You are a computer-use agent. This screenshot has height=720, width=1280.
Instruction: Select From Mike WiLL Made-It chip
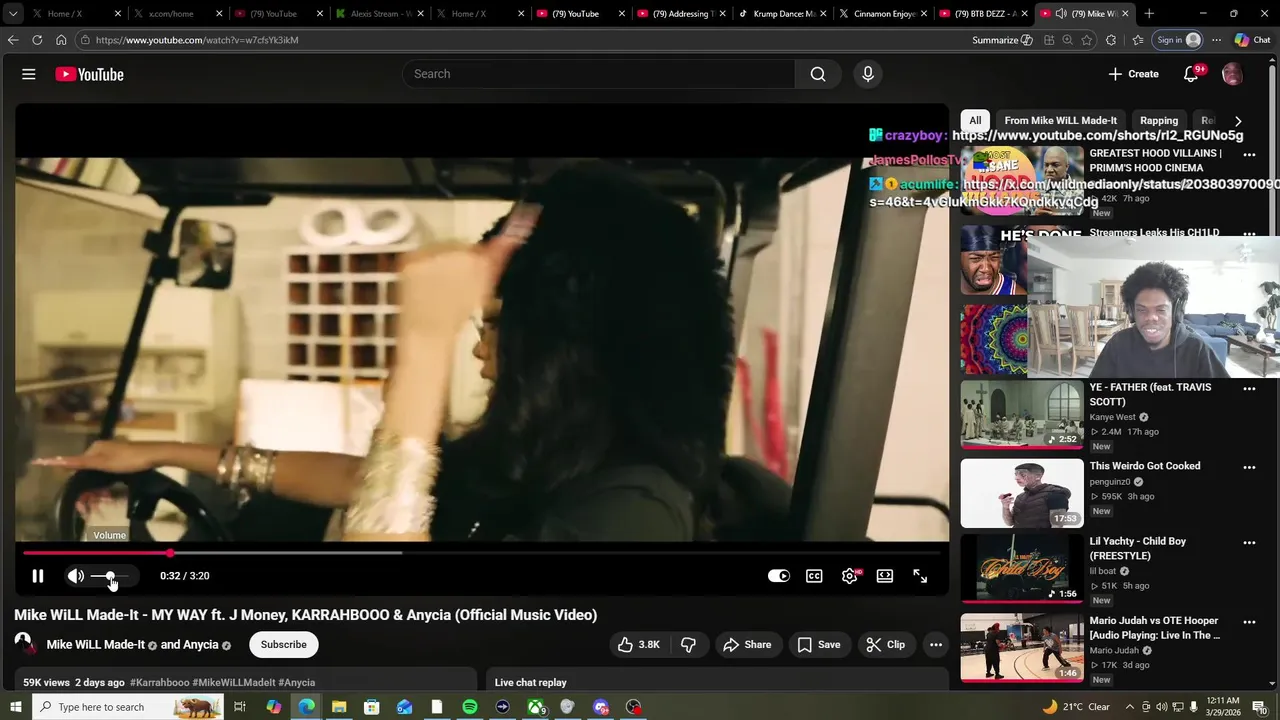[1061, 120]
